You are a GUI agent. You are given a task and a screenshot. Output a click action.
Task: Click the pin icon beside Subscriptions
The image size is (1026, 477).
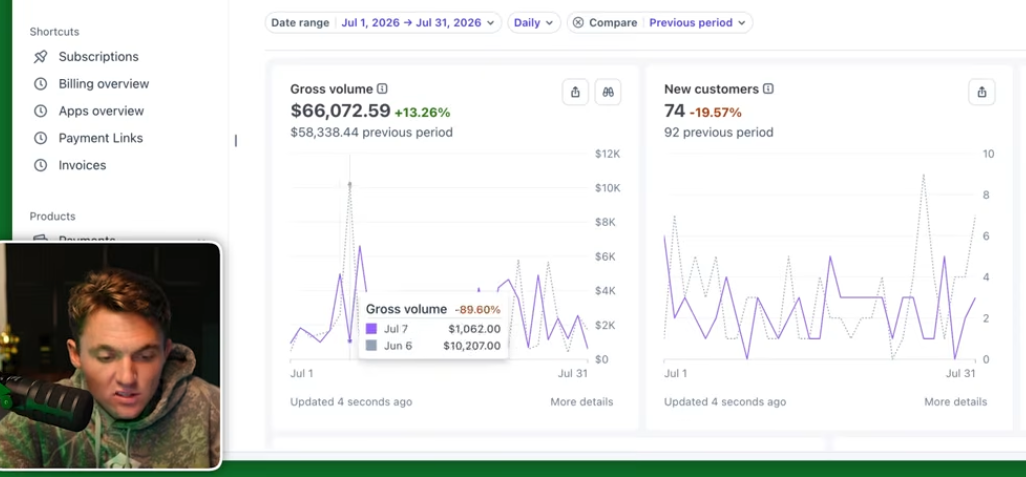[x=41, y=56]
